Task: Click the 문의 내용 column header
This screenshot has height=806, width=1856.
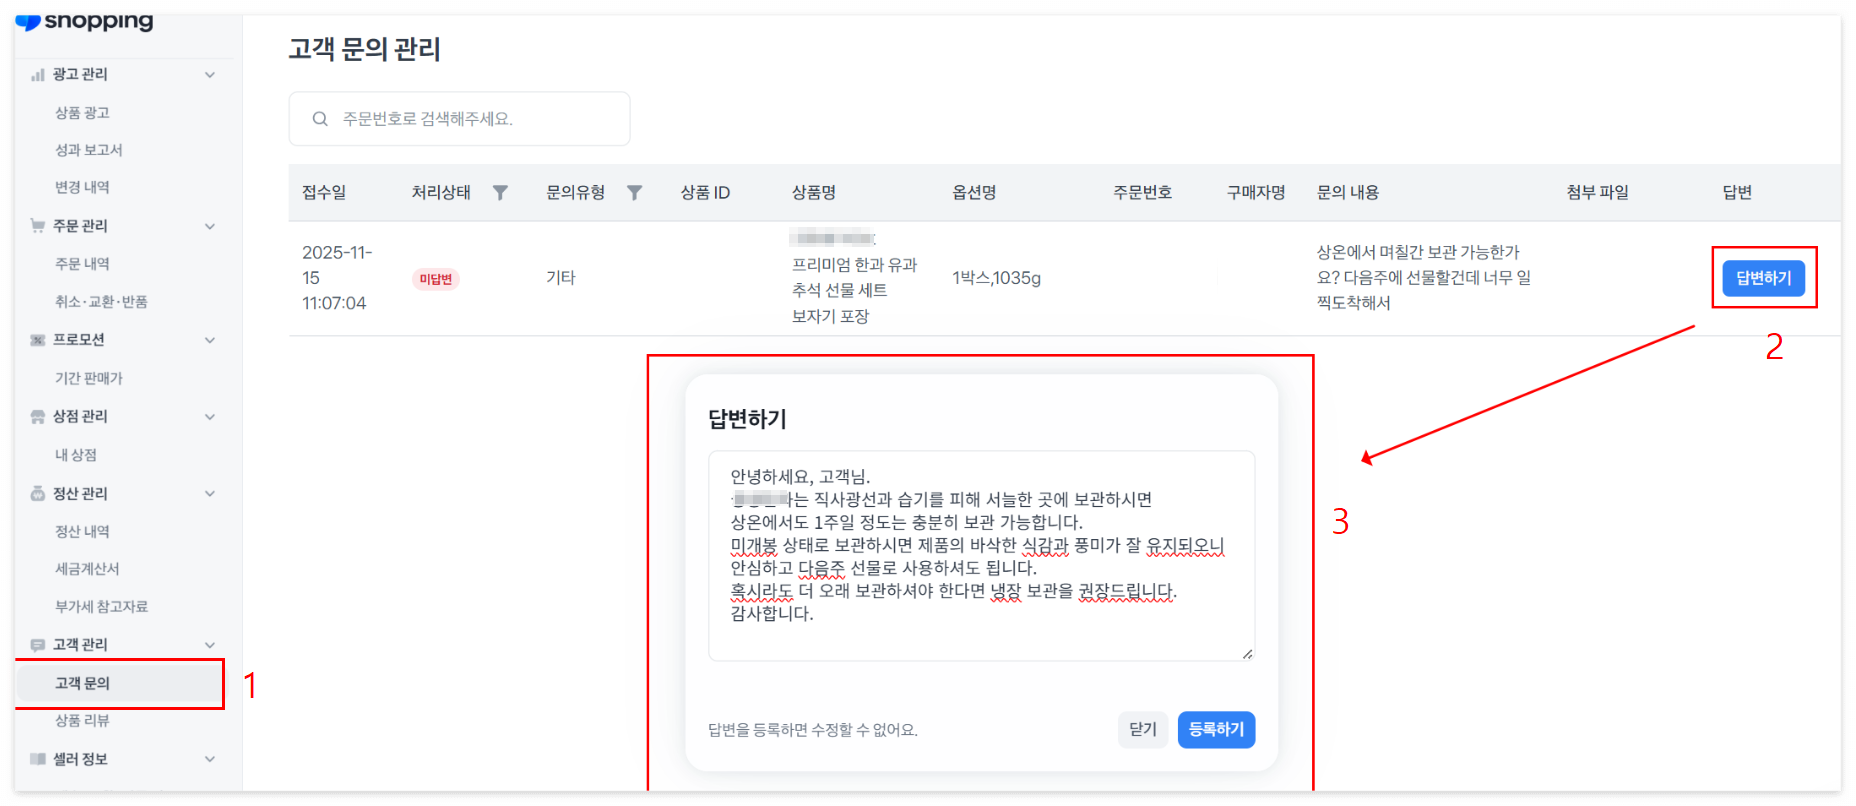Action: point(1348,193)
